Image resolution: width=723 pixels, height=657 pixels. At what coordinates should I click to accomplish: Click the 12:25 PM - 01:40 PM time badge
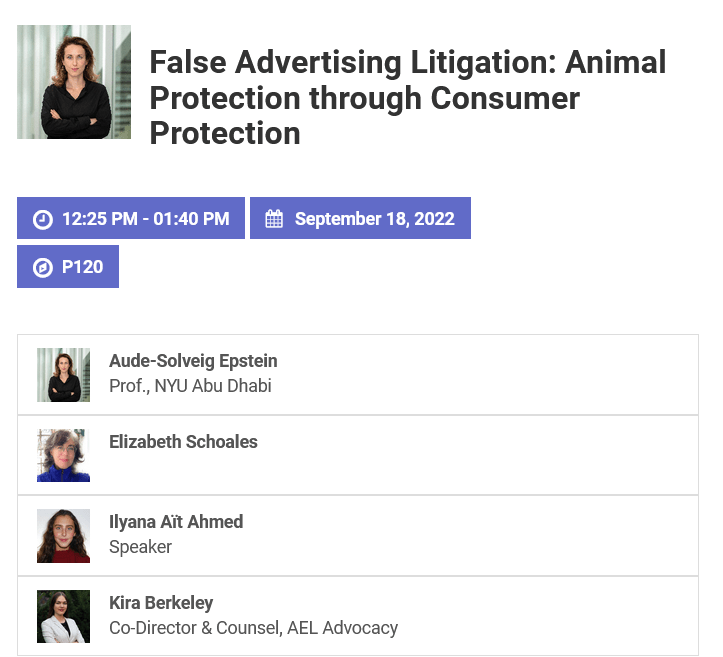[x=131, y=219]
